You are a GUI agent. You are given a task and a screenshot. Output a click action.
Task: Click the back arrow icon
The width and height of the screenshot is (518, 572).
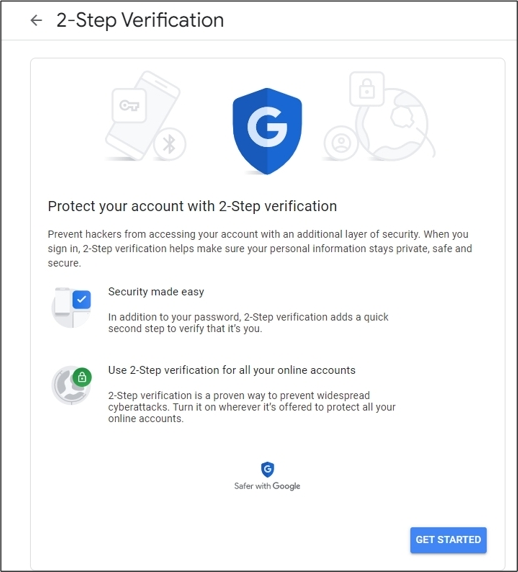pyautogui.click(x=36, y=20)
